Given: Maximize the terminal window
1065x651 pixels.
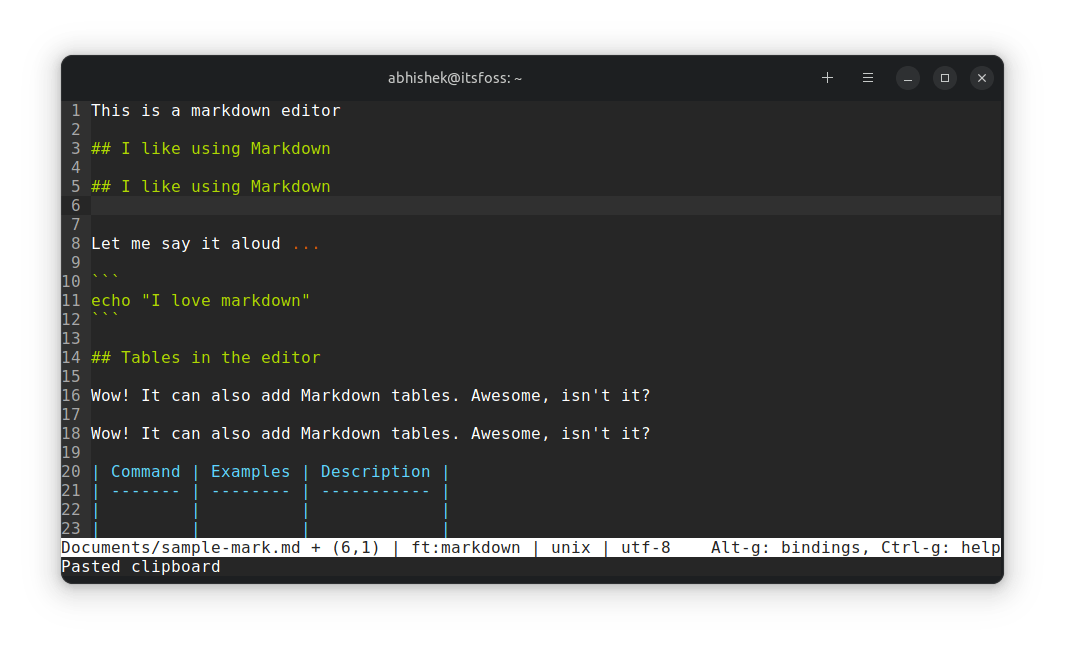Looking at the screenshot, I should click(x=944, y=78).
